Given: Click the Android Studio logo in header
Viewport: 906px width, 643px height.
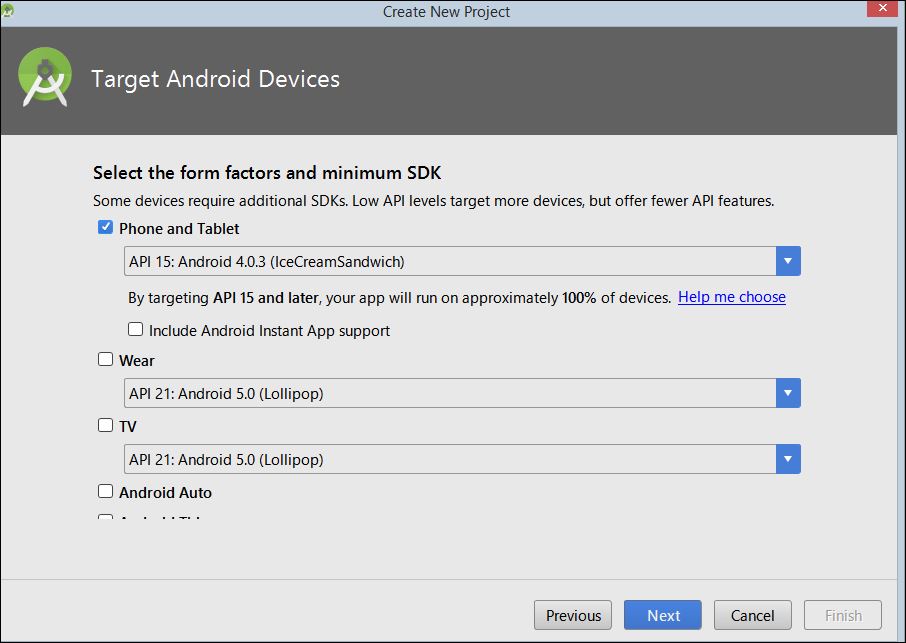Looking at the screenshot, I should (45, 77).
